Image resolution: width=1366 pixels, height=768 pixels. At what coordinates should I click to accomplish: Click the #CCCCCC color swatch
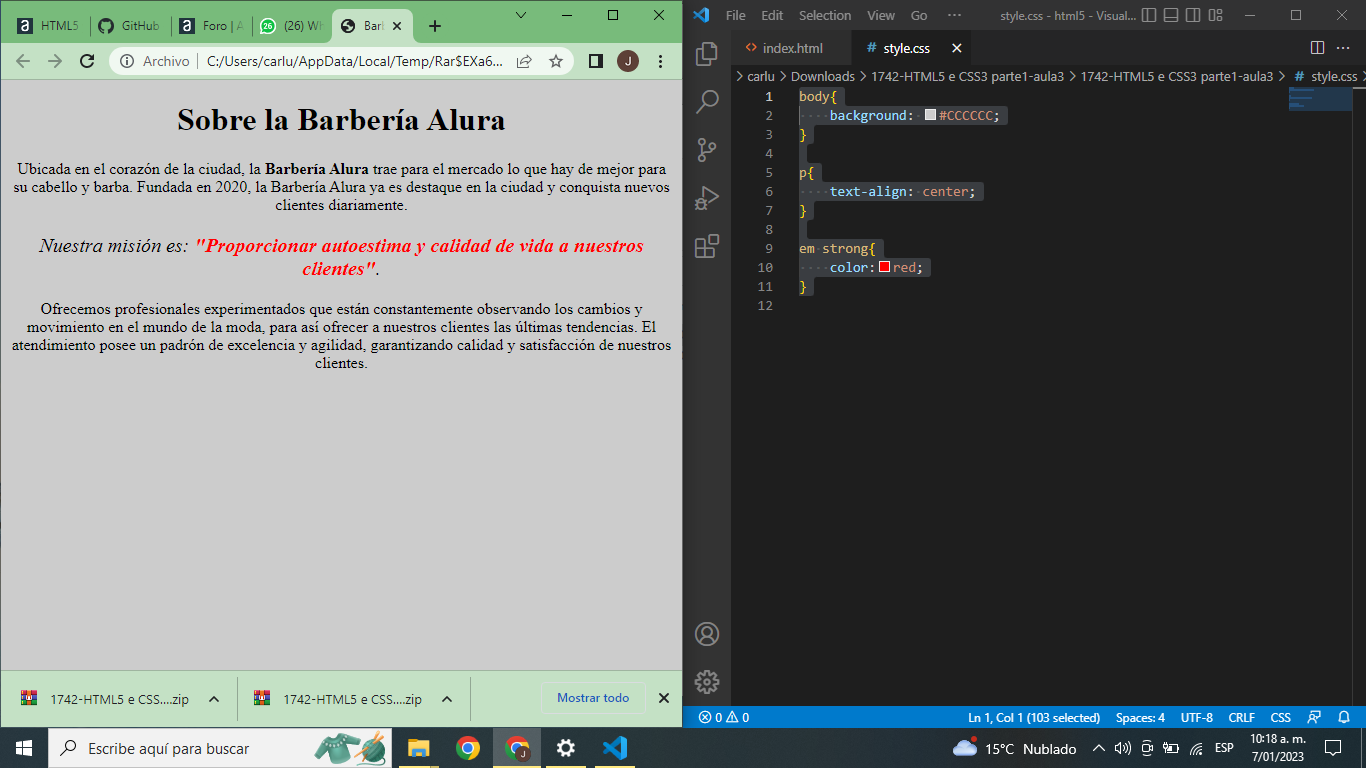[x=930, y=115]
